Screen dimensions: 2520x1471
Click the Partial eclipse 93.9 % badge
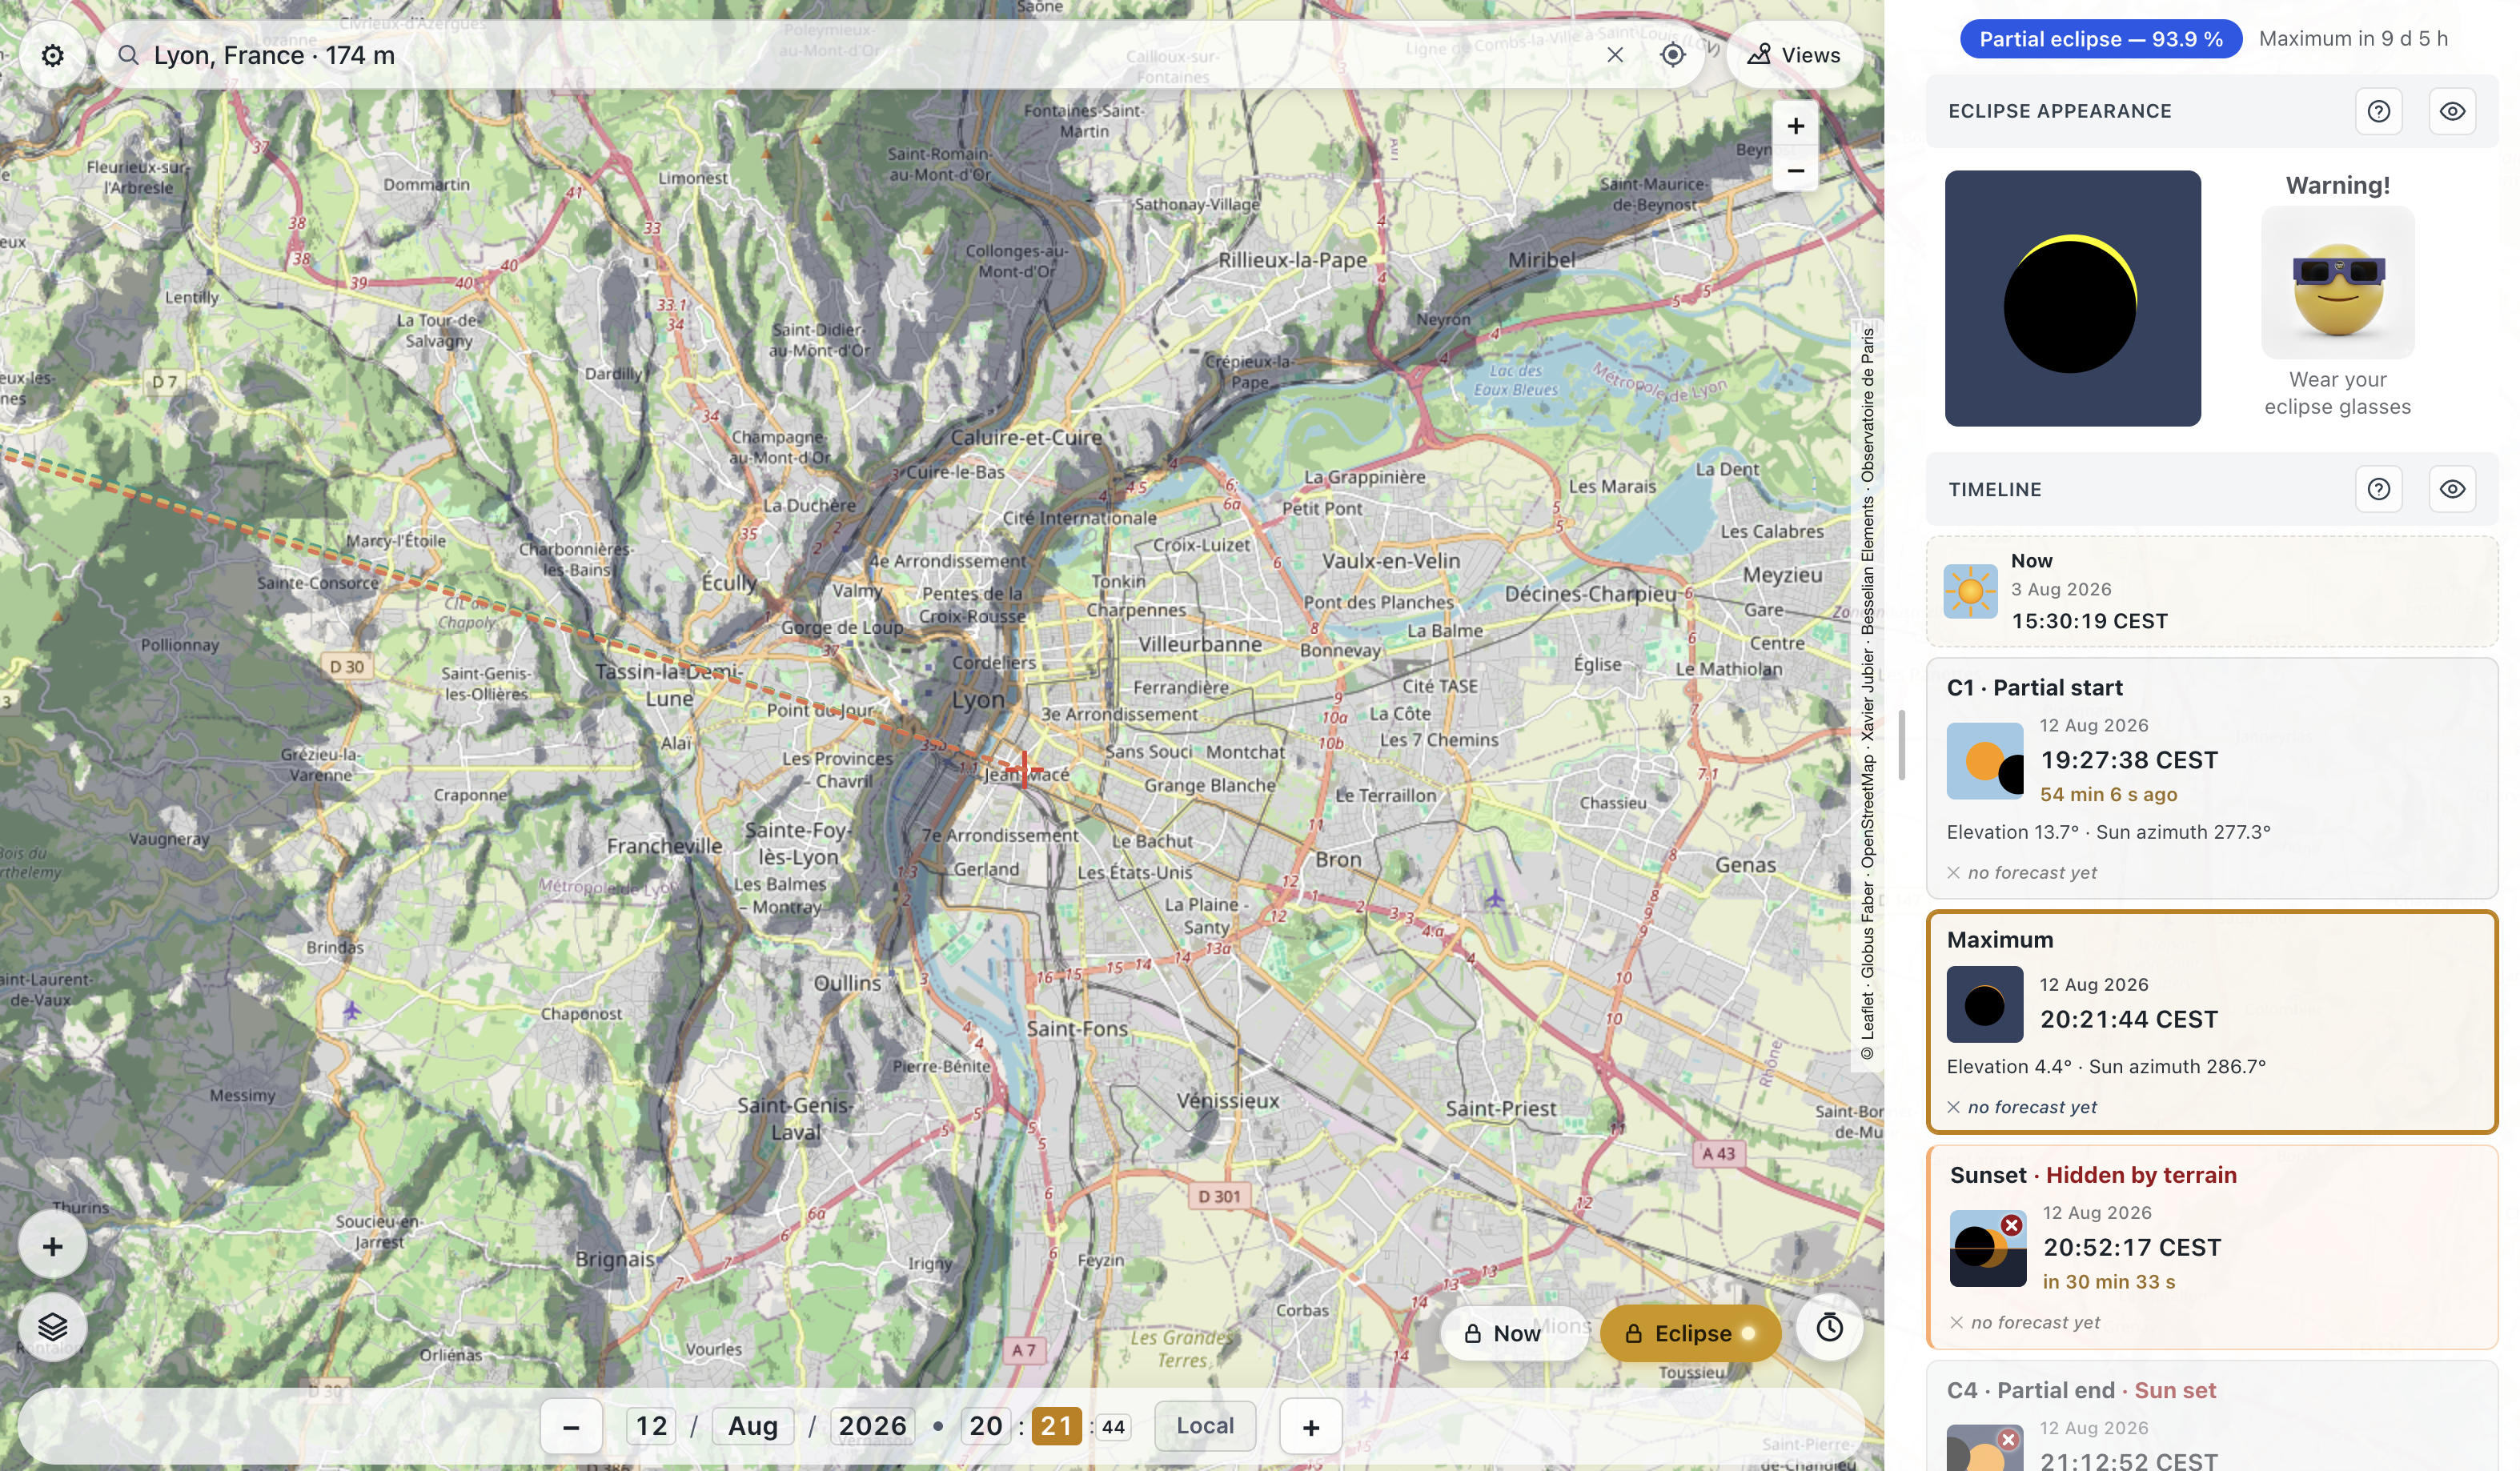point(2100,39)
